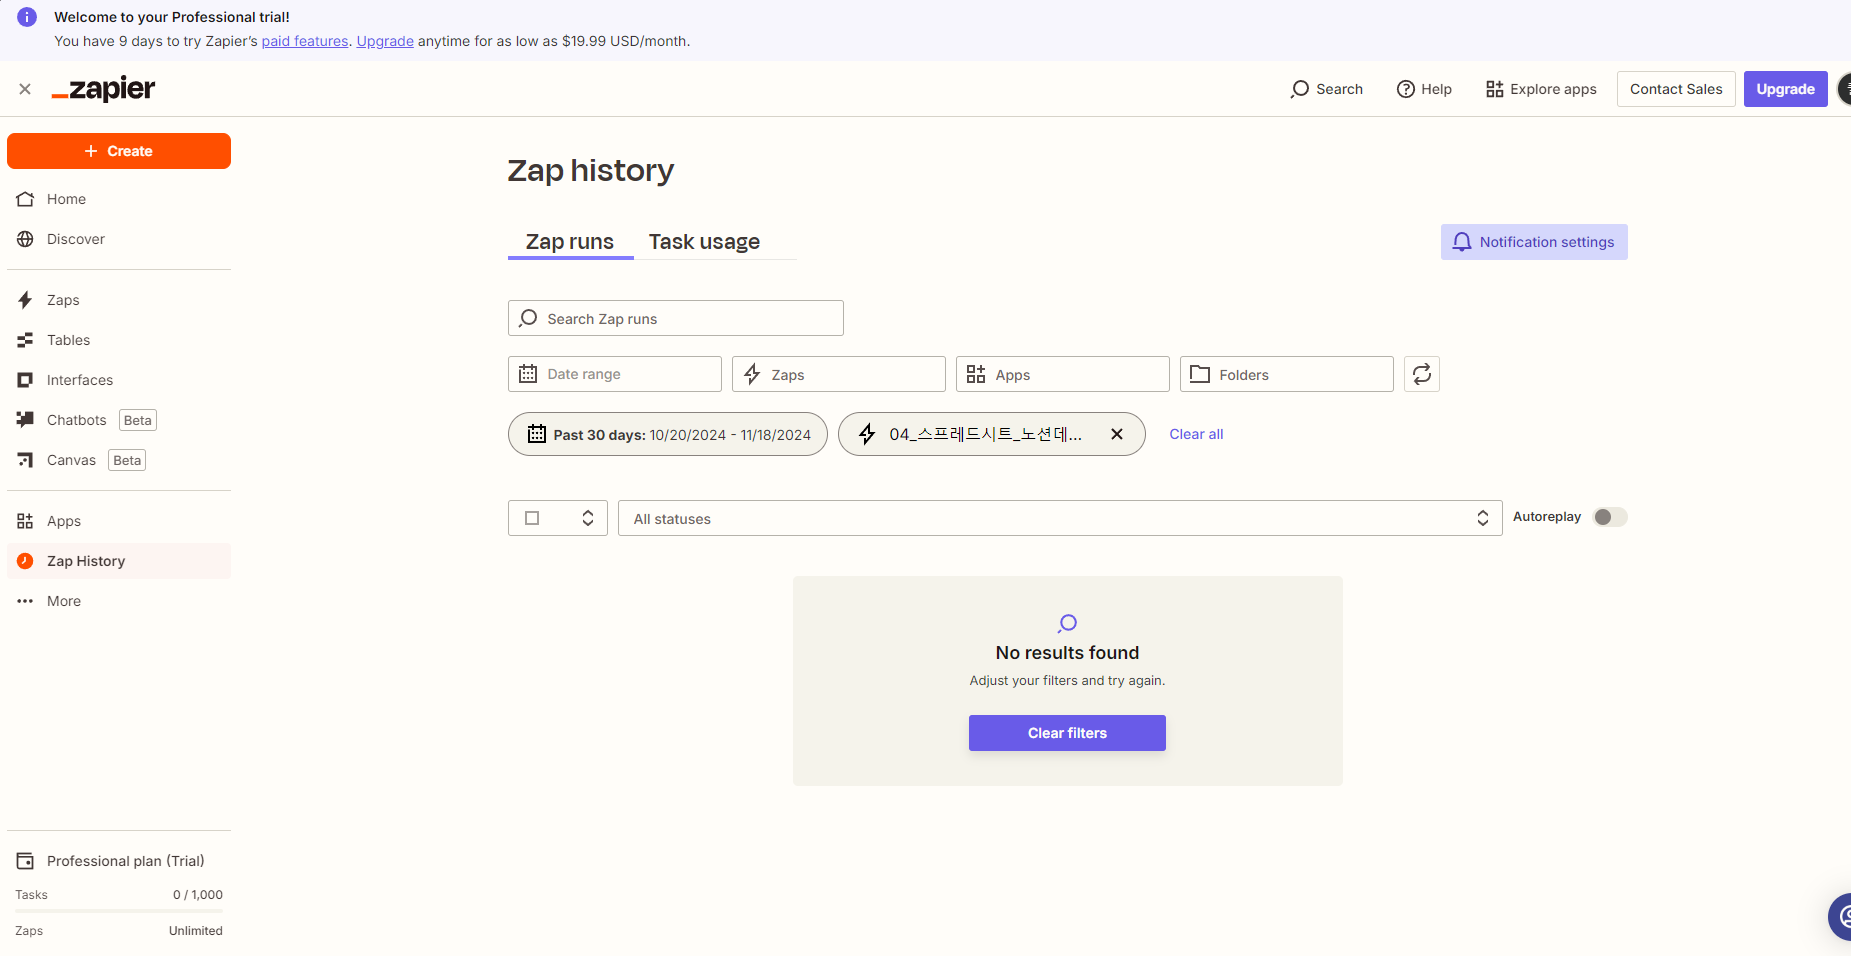The height and width of the screenshot is (956, 1851).
Task: Close the sidebar with the X icon
Action: pyautogui.click(x=25, y=89)
